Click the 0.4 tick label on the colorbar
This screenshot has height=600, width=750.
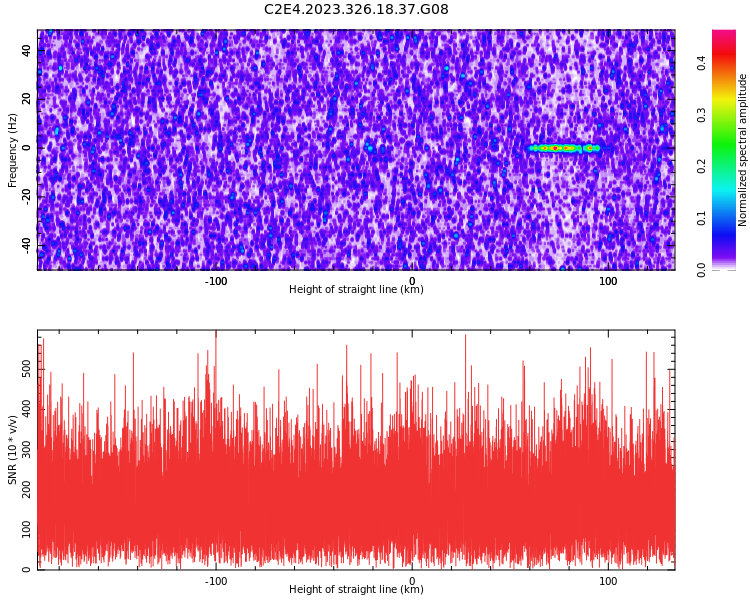pyautogui.click(x=701, y=63)
